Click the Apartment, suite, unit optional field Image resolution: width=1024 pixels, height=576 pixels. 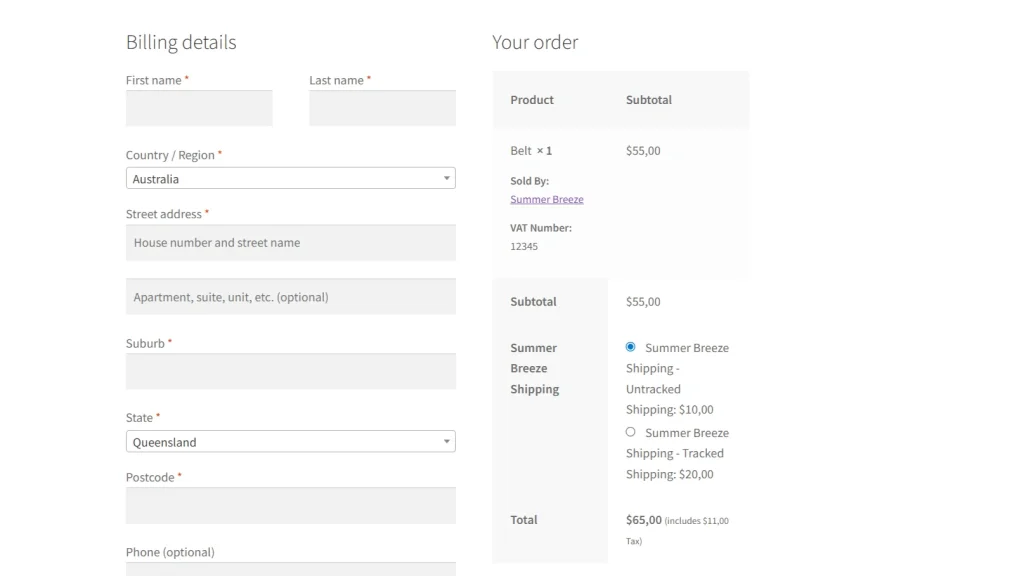click(290, 297)
